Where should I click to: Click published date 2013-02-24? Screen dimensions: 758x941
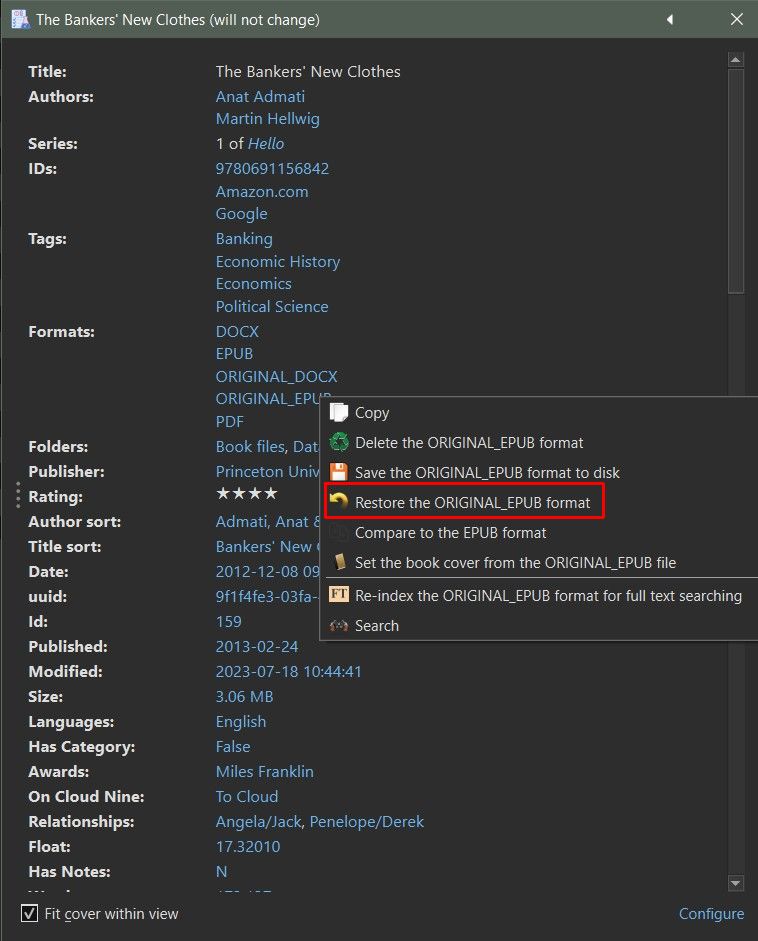pos(257,647)
